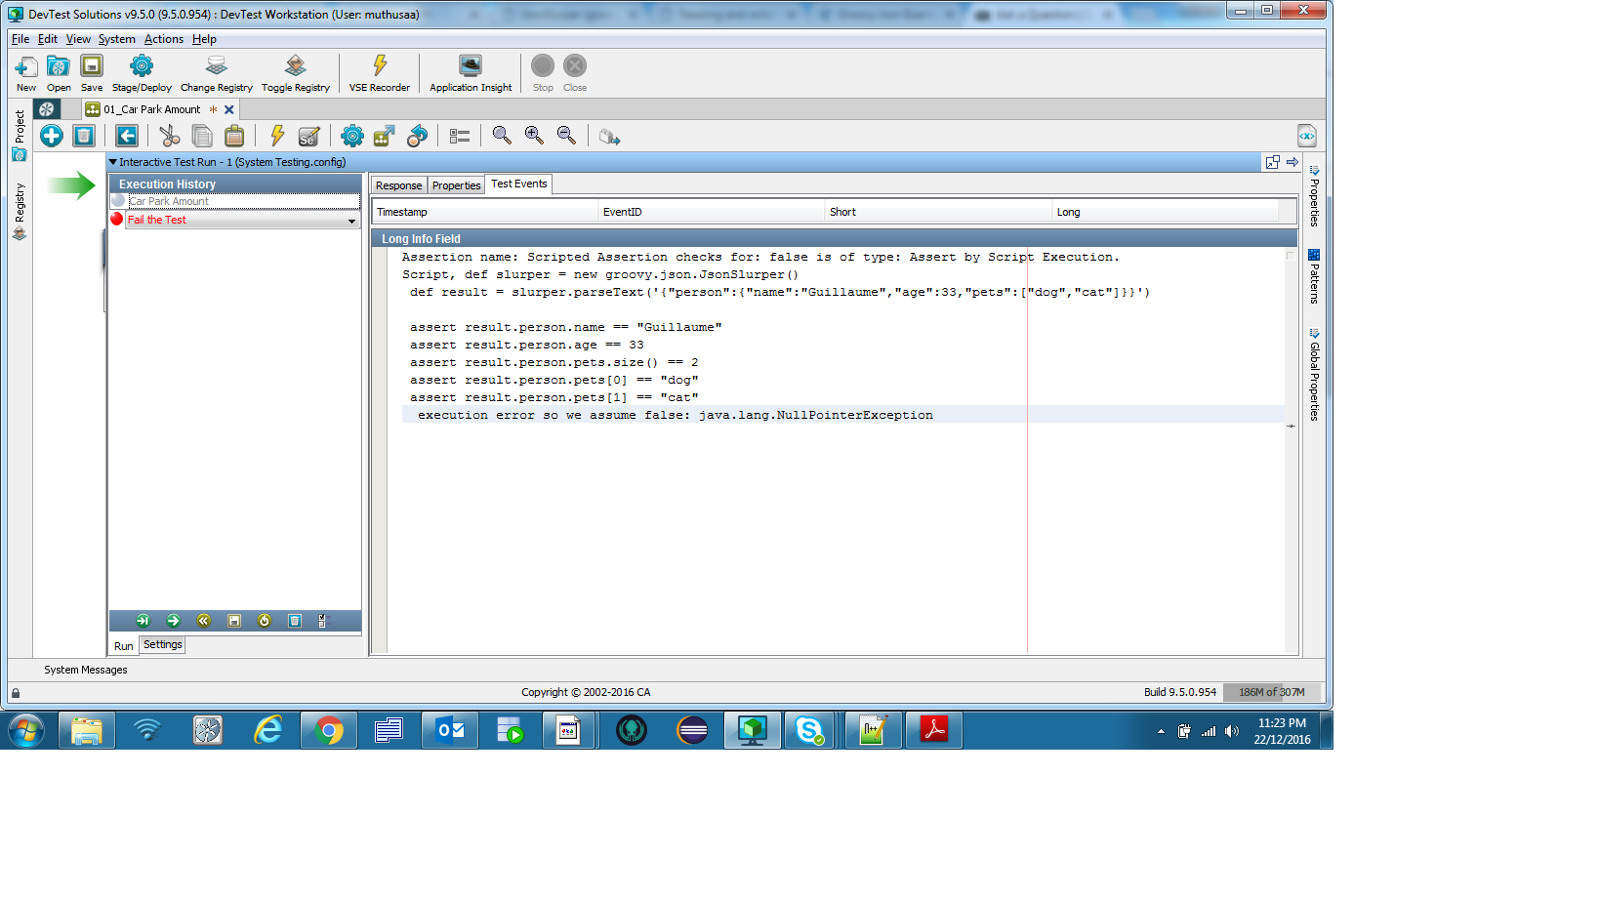Viewport: 1599px width, 898px height.
Task: Open the Help menu
Action: (x=204, y=39)
